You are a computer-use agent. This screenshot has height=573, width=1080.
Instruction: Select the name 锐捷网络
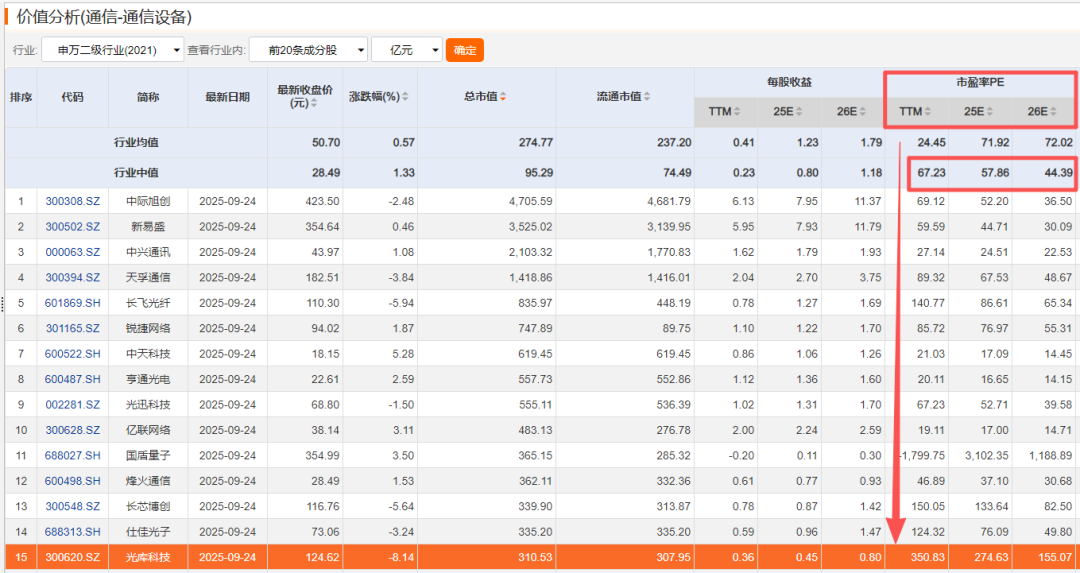tap(148, 329)
